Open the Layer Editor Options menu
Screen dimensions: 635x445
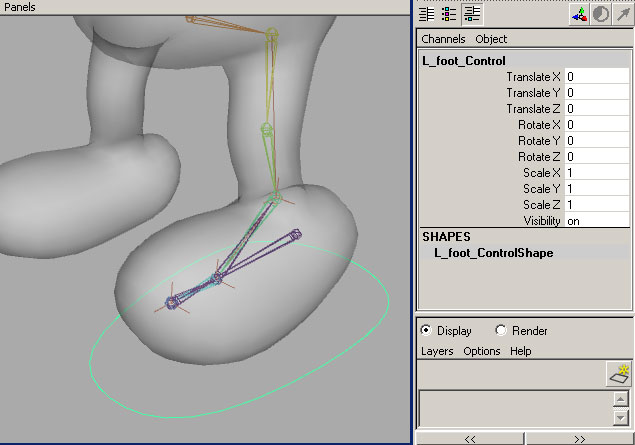point(482,351)
